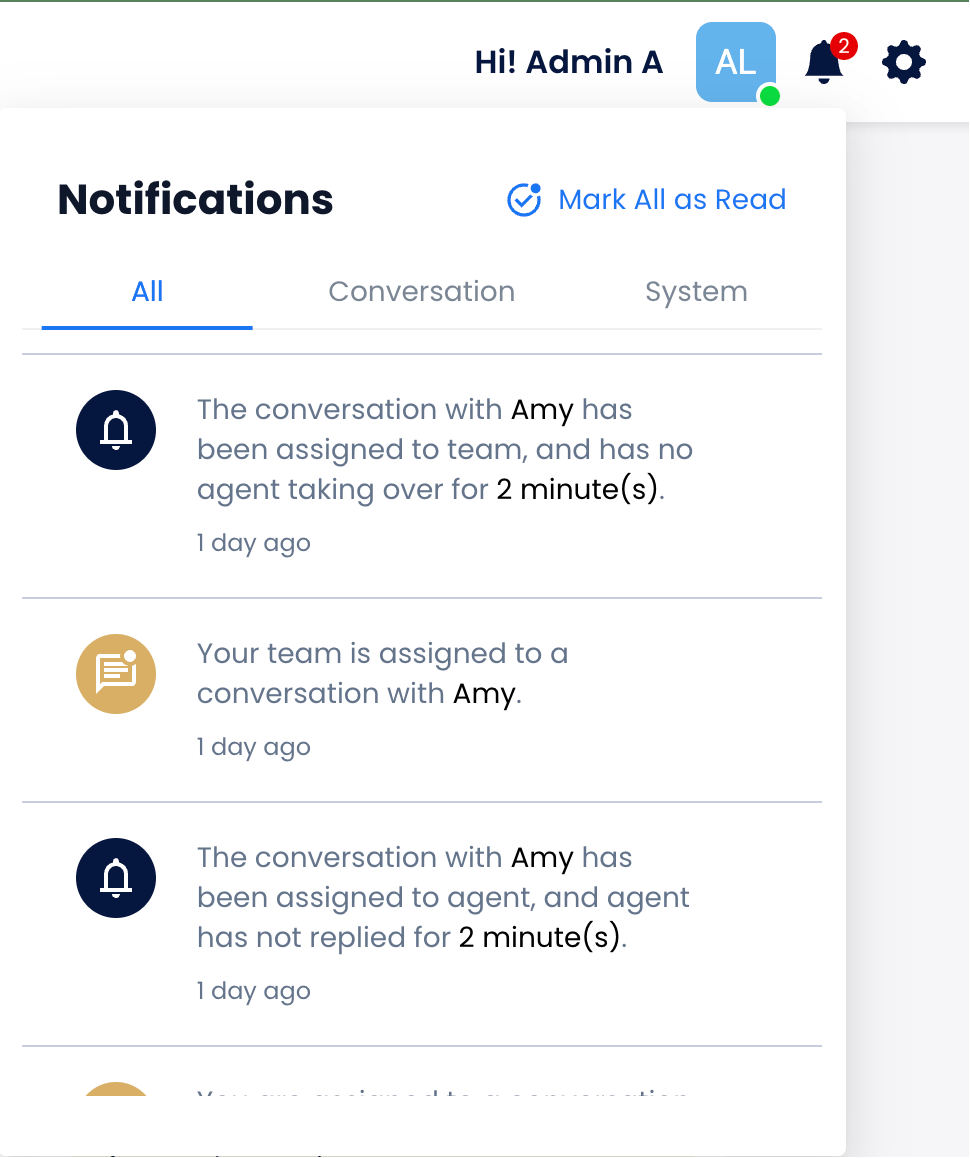The image size is (970, 1158).
Task: Click Amy in the agent not replied notification
Action: [542, 858]
